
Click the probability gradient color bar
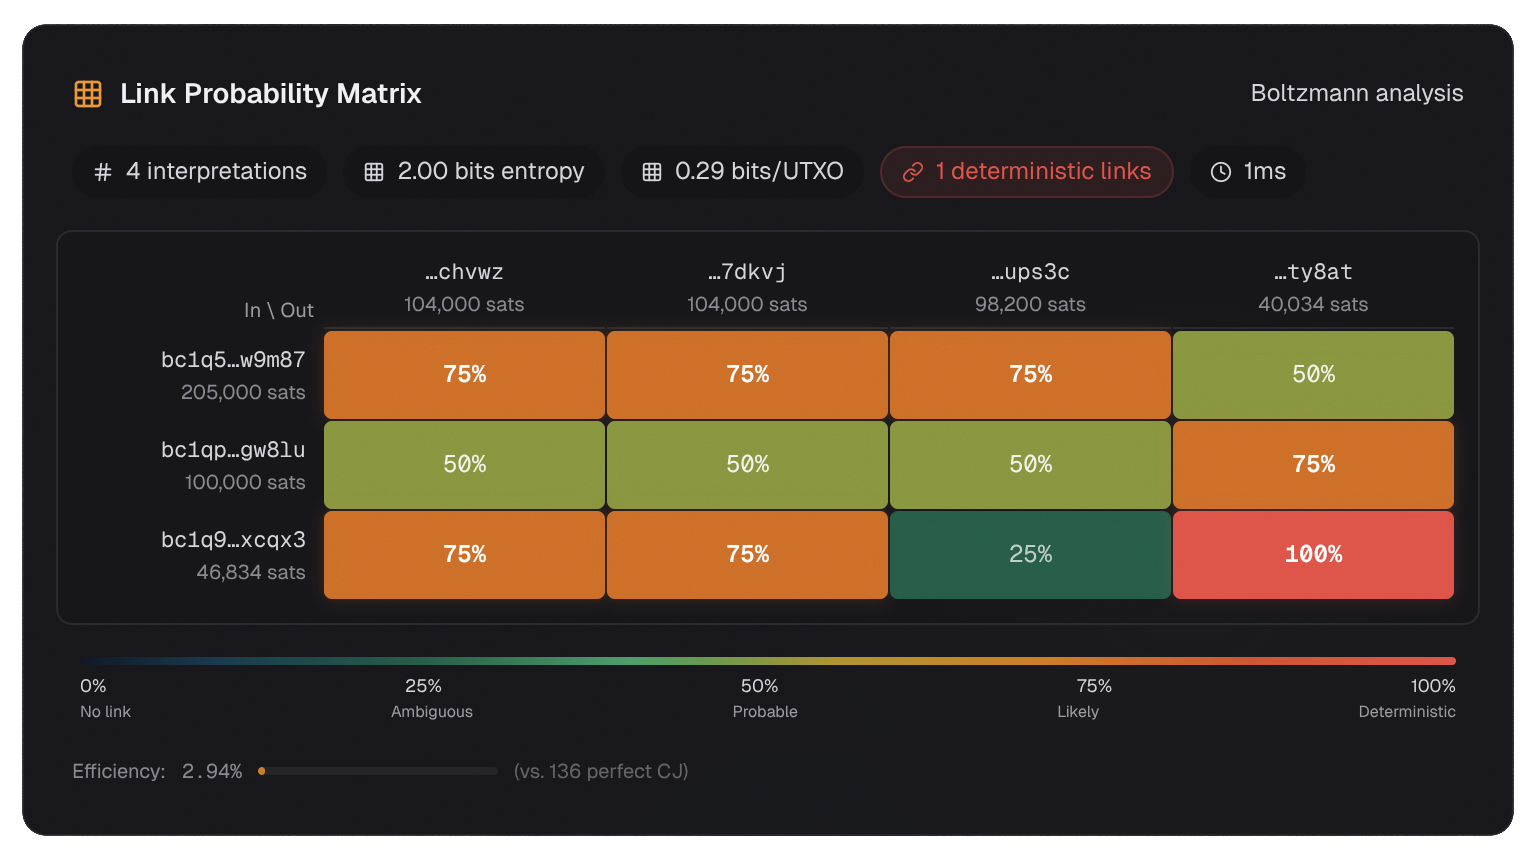tap(767, 660)
